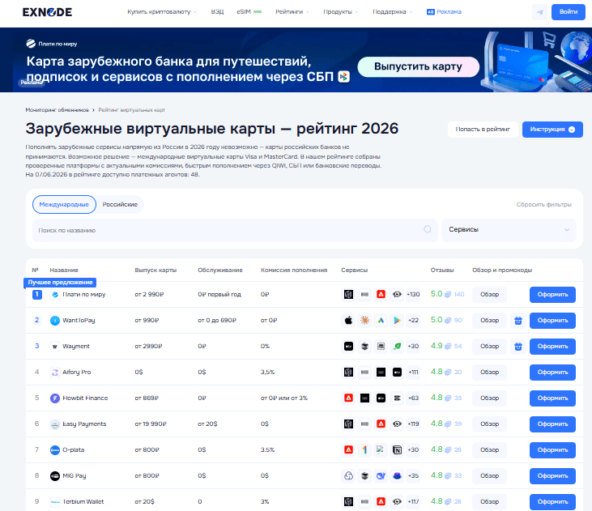
Task: Open gift promo icon for Wayment
Action: click(x=518, y=346)
